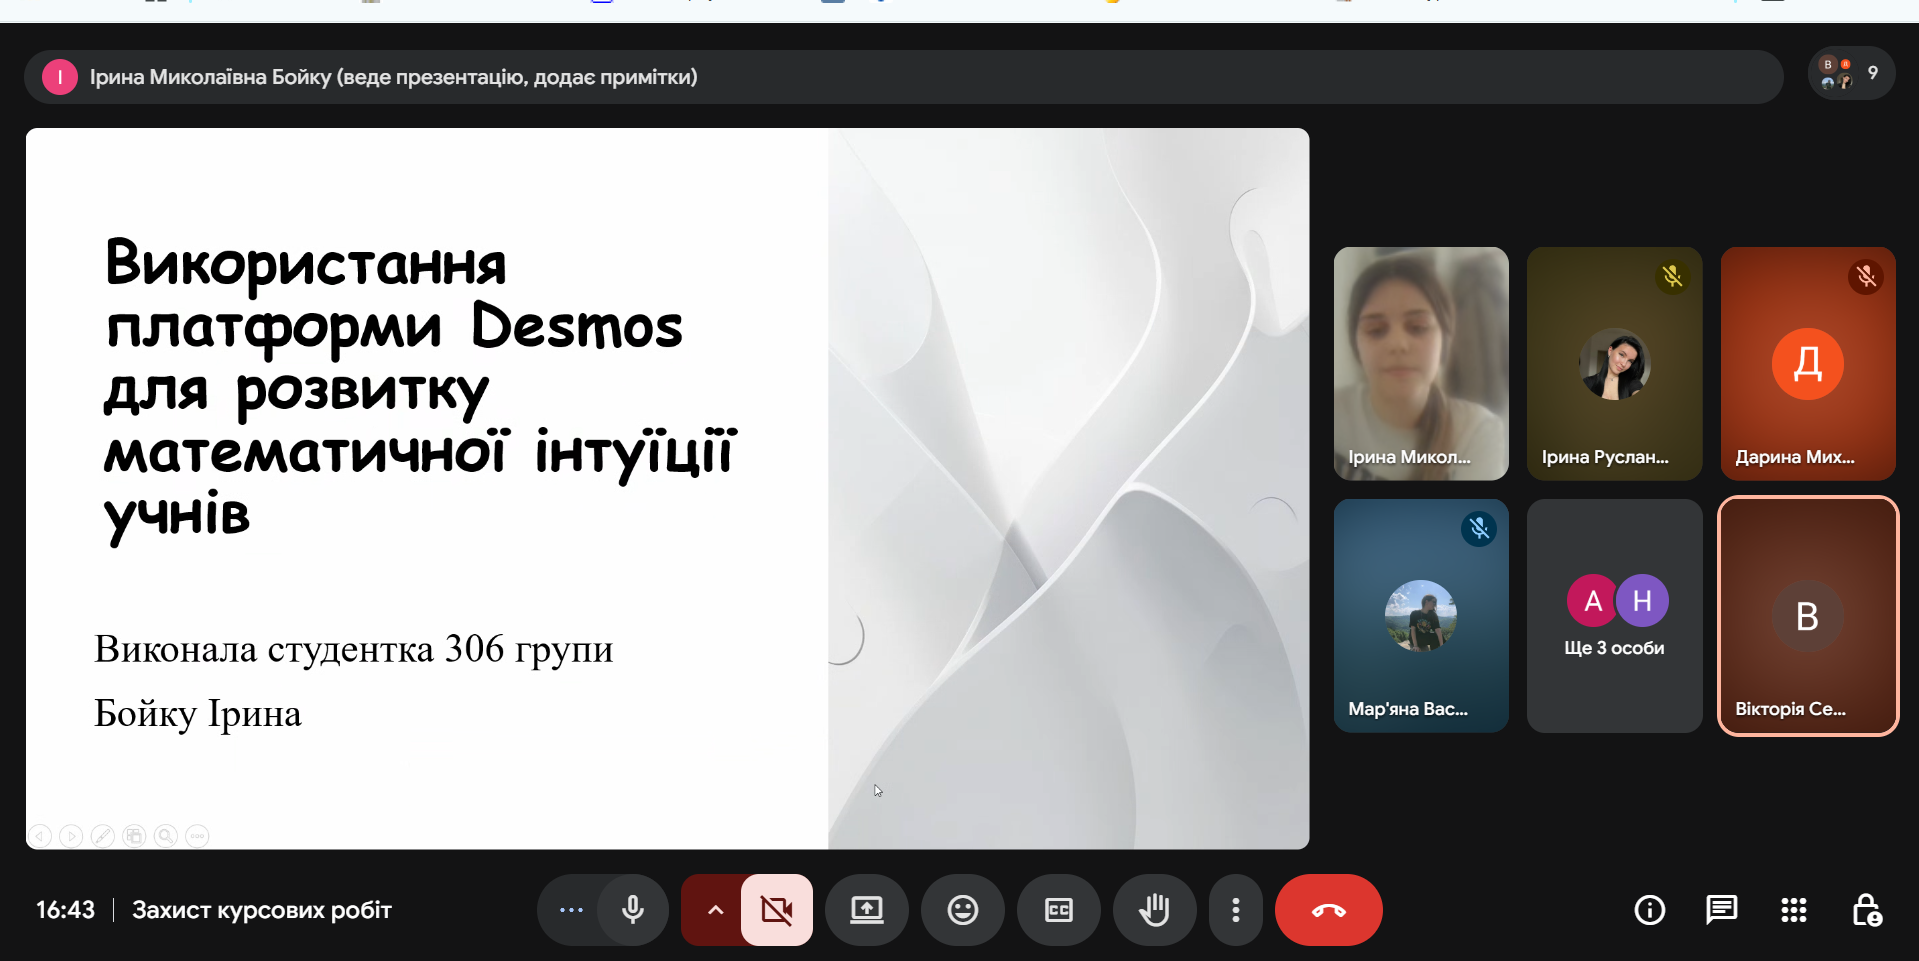Viewport: 1919px width, 961px height.
Task: Click the slide's next arrow icon
Action: click(x=71, y=836)
